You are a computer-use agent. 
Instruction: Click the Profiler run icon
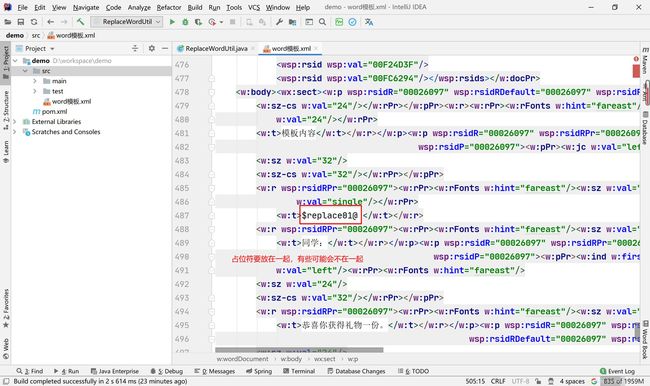(x=212, y=22)
